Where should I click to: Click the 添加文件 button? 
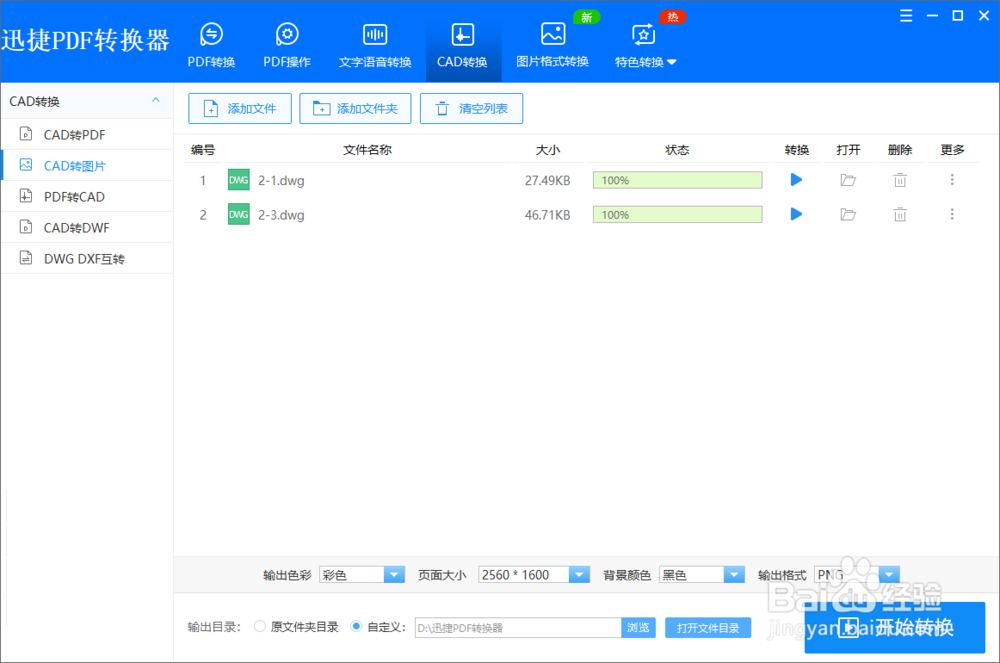coord(240,108)
